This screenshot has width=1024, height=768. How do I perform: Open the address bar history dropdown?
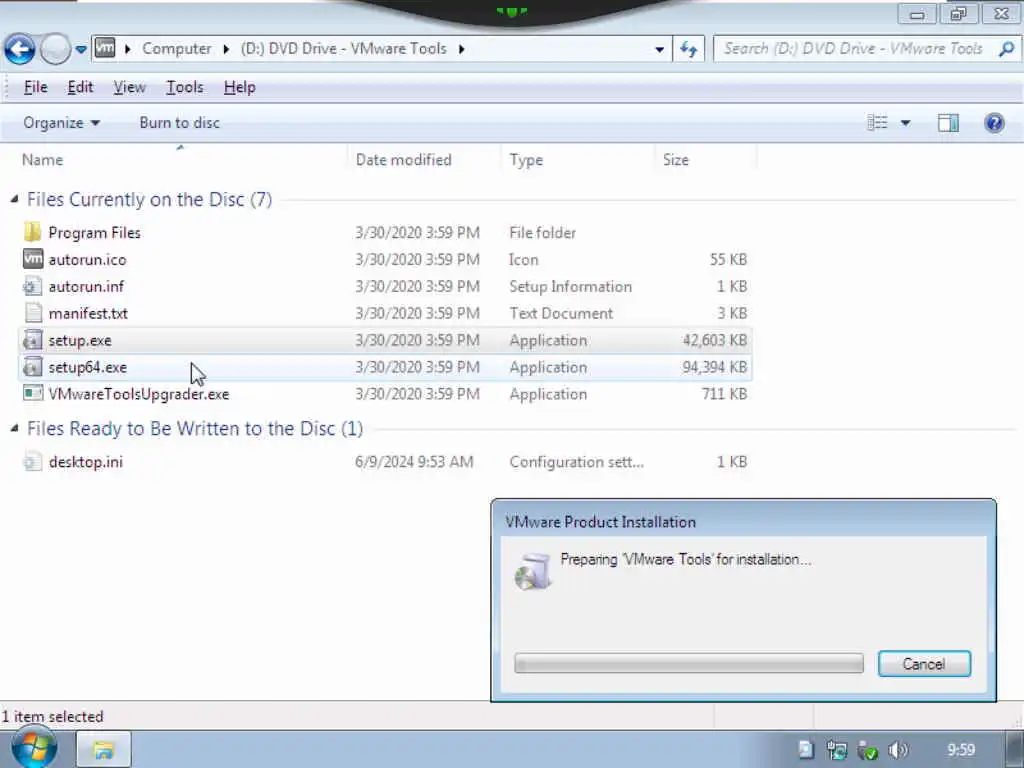[x=660, y=49]
